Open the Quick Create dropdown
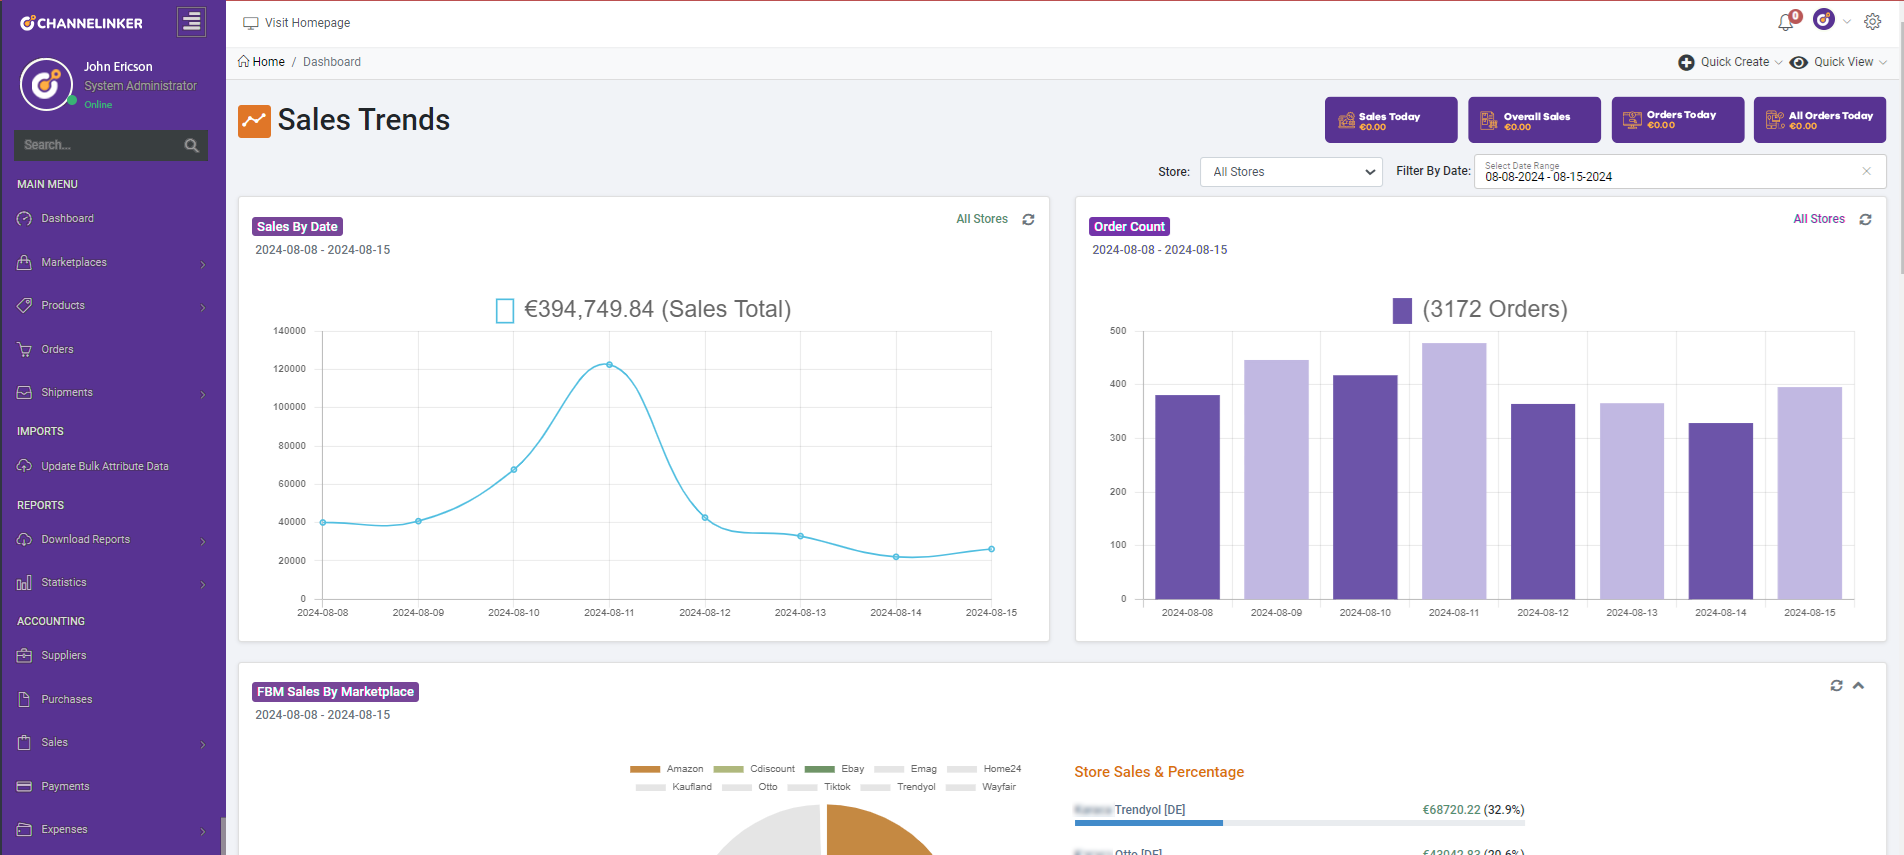The width and height of the screenshot is (1904, 855). (1731, 62)
